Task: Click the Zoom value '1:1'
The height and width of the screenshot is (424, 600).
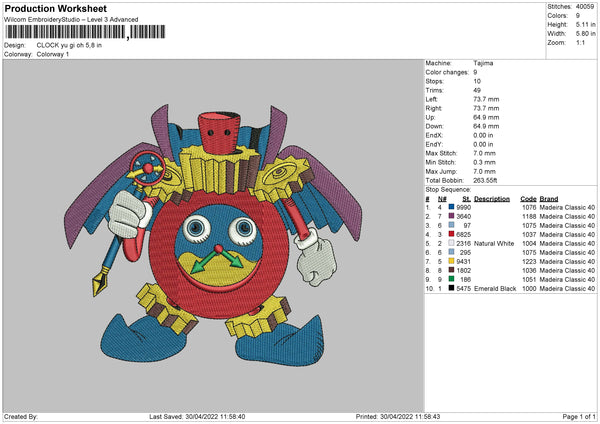Action: 580,42
